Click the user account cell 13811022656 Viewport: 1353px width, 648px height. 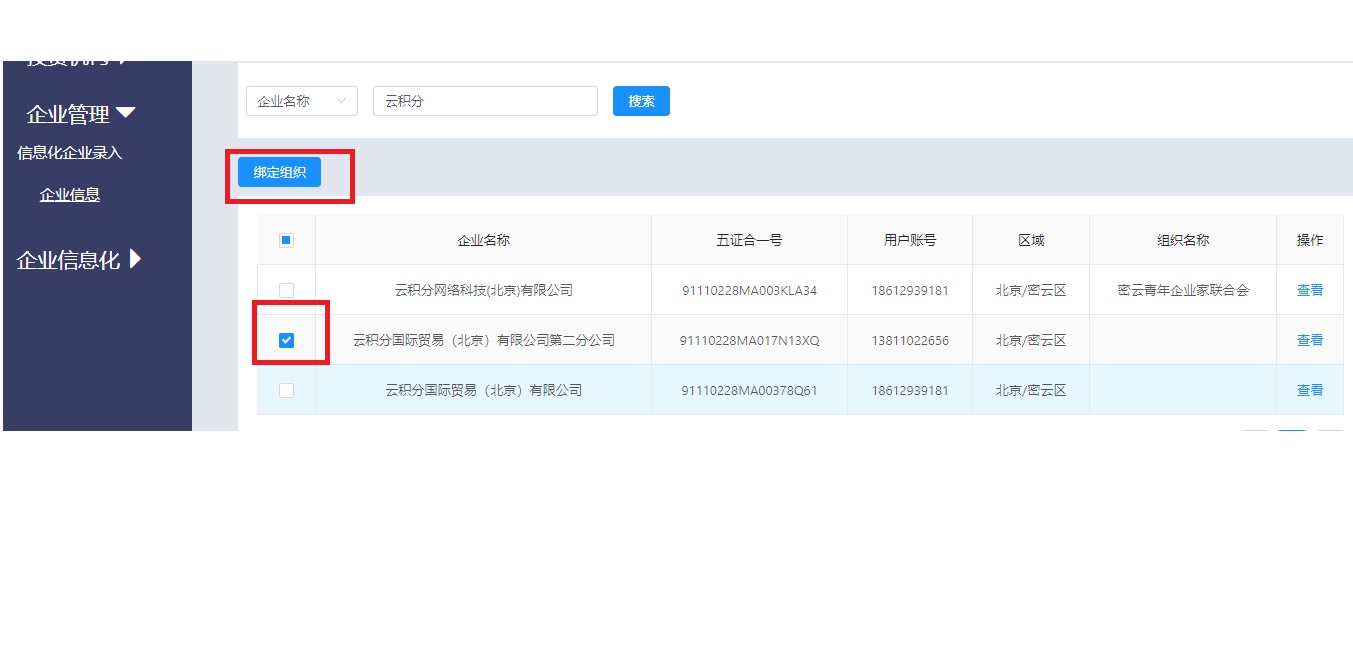(909, 340)
